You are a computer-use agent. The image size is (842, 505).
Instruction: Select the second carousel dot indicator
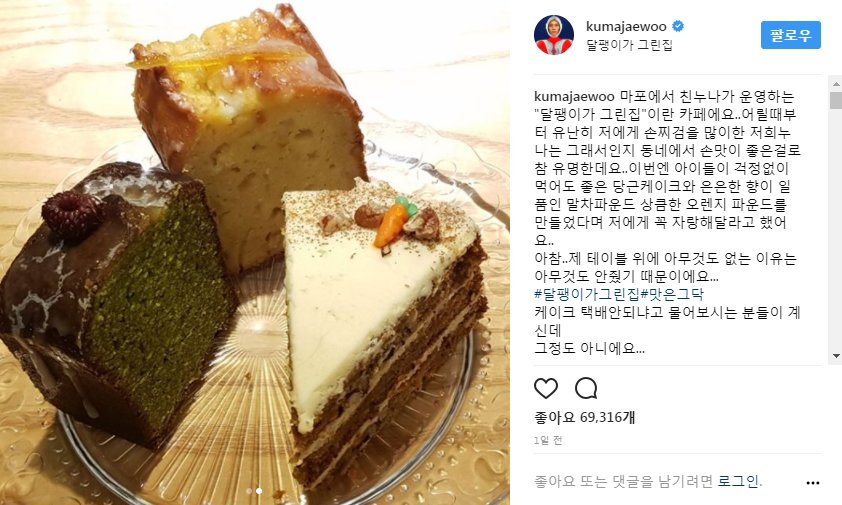(x=259, y=491)
